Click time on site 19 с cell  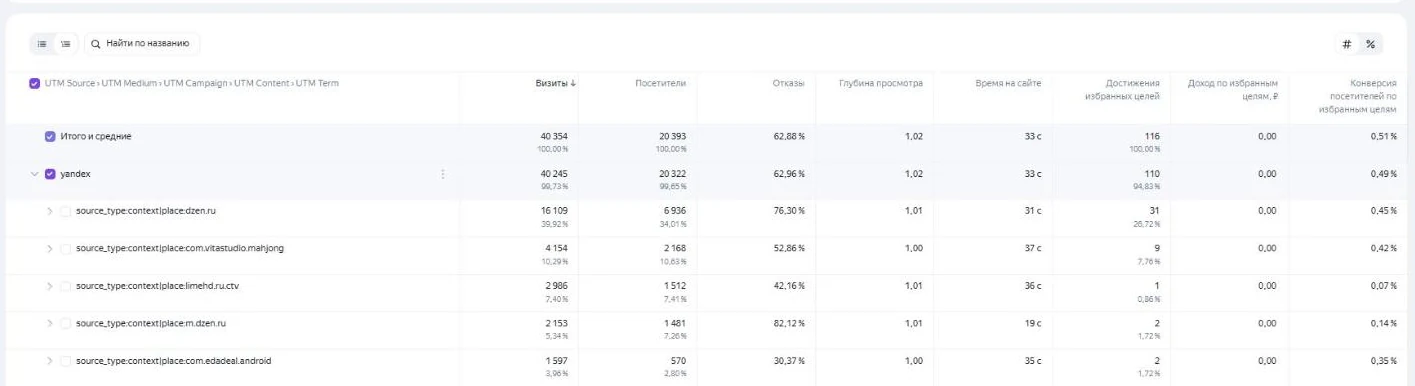1033,323
